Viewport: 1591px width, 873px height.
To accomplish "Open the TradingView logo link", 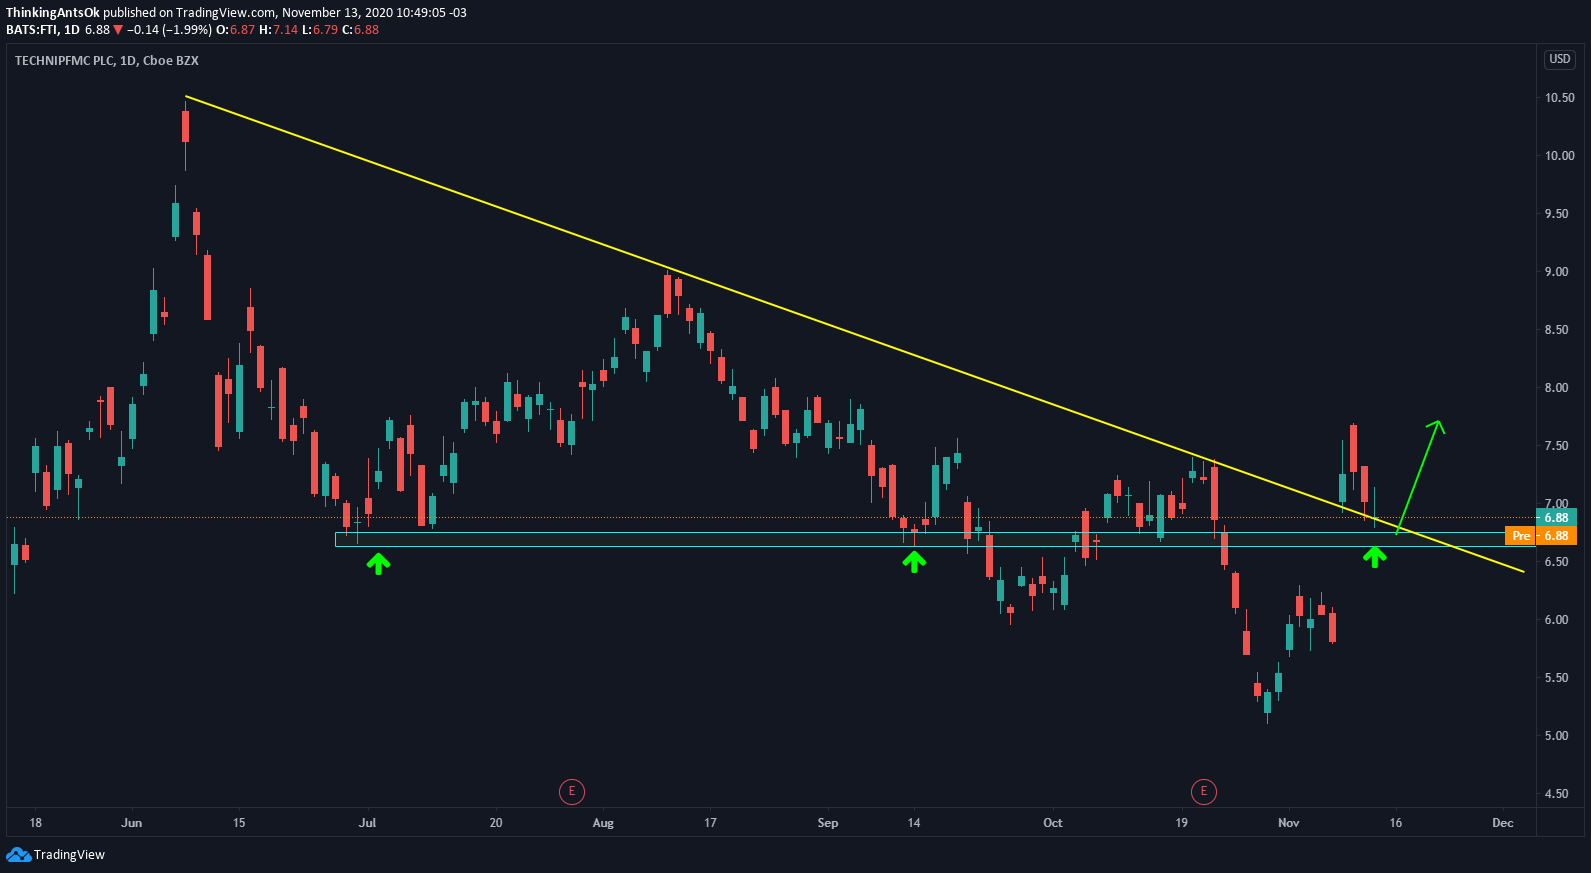I will coord(56,855).
